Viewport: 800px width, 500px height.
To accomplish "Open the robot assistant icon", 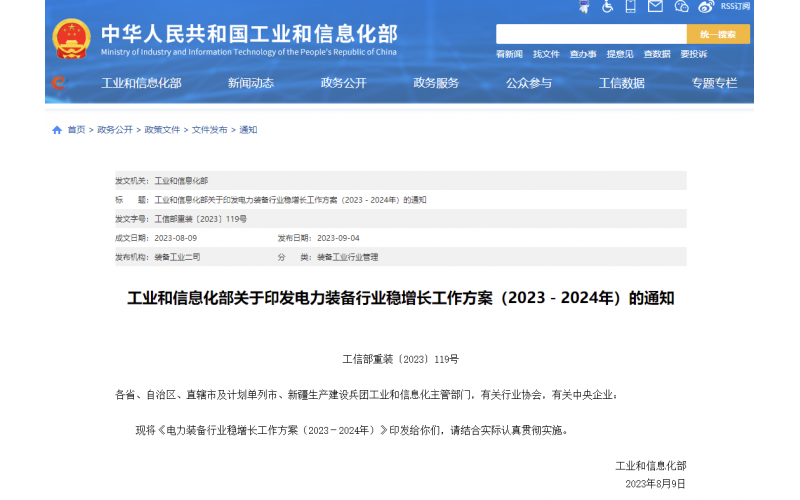I will pyautogui.click(x=584, y=7).
